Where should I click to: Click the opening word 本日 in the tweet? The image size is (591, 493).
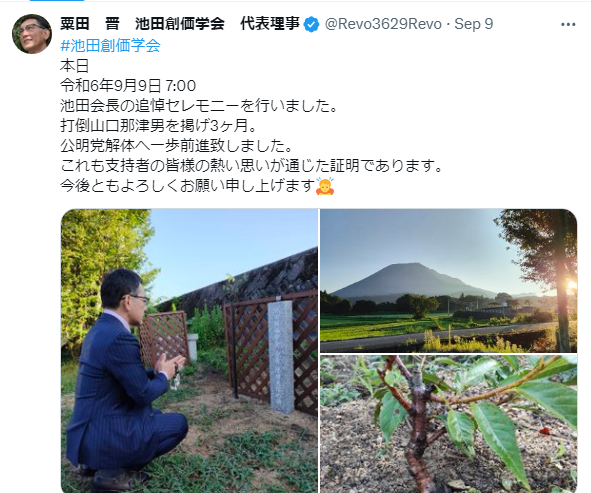pyautogui.click(x=75, y=66)
